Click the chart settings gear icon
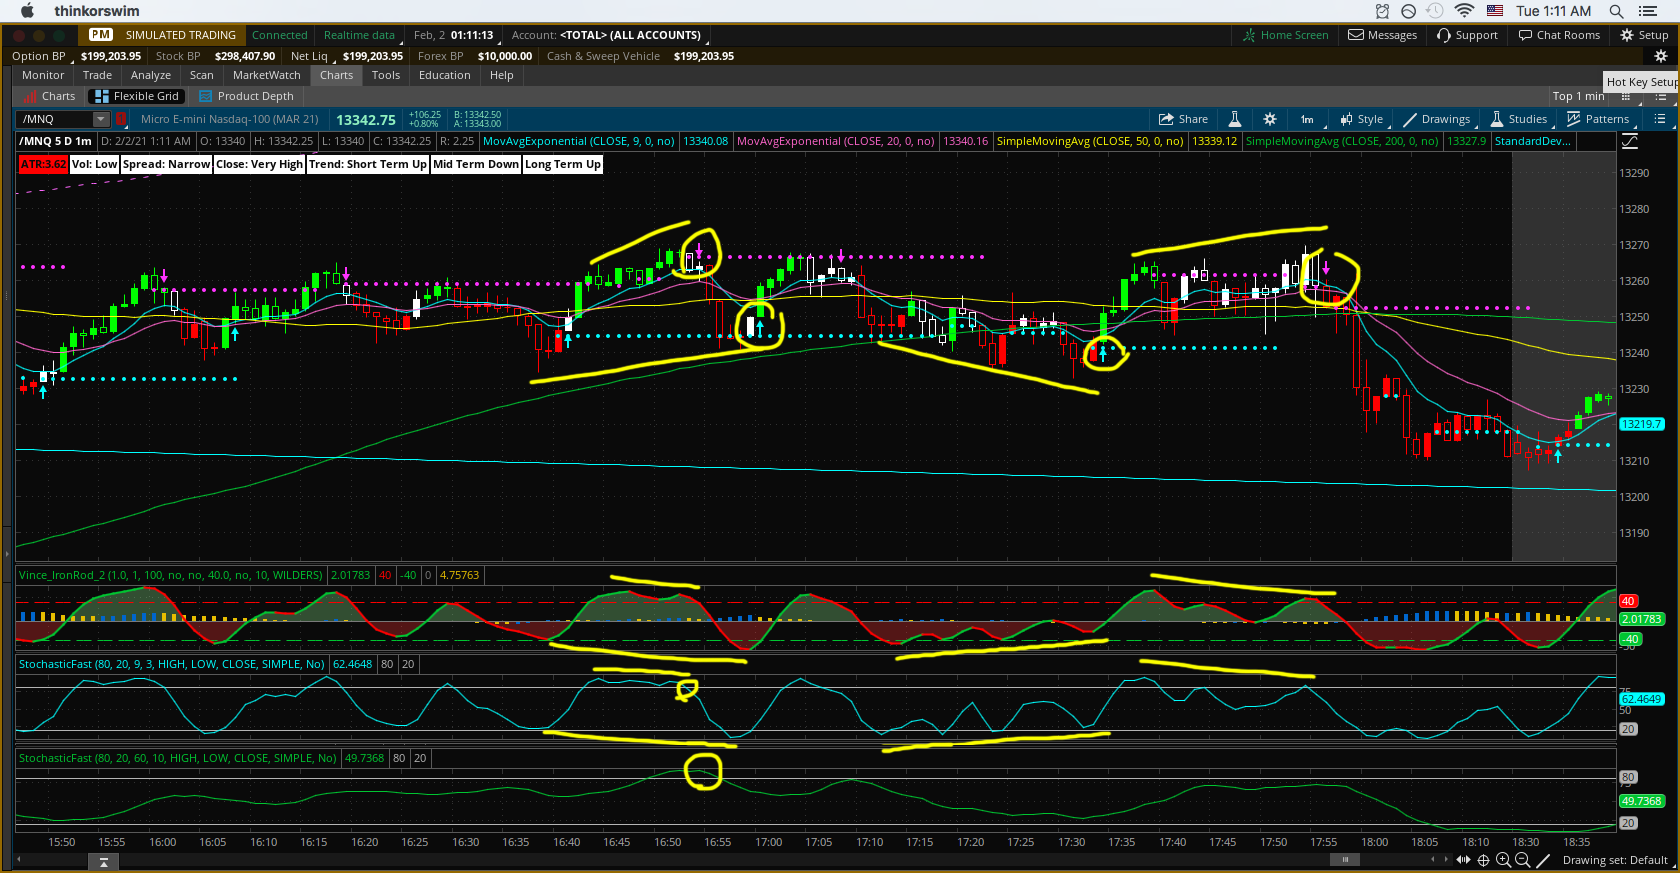This screenshot has height=873, width=1680. point(1270,119)
